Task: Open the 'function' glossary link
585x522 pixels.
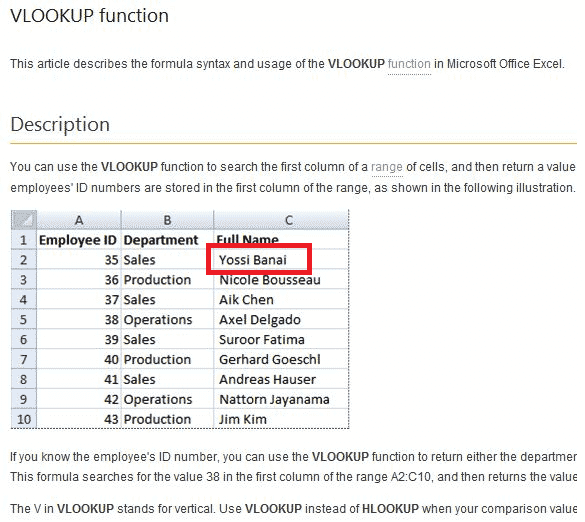Action: point(409,64)
